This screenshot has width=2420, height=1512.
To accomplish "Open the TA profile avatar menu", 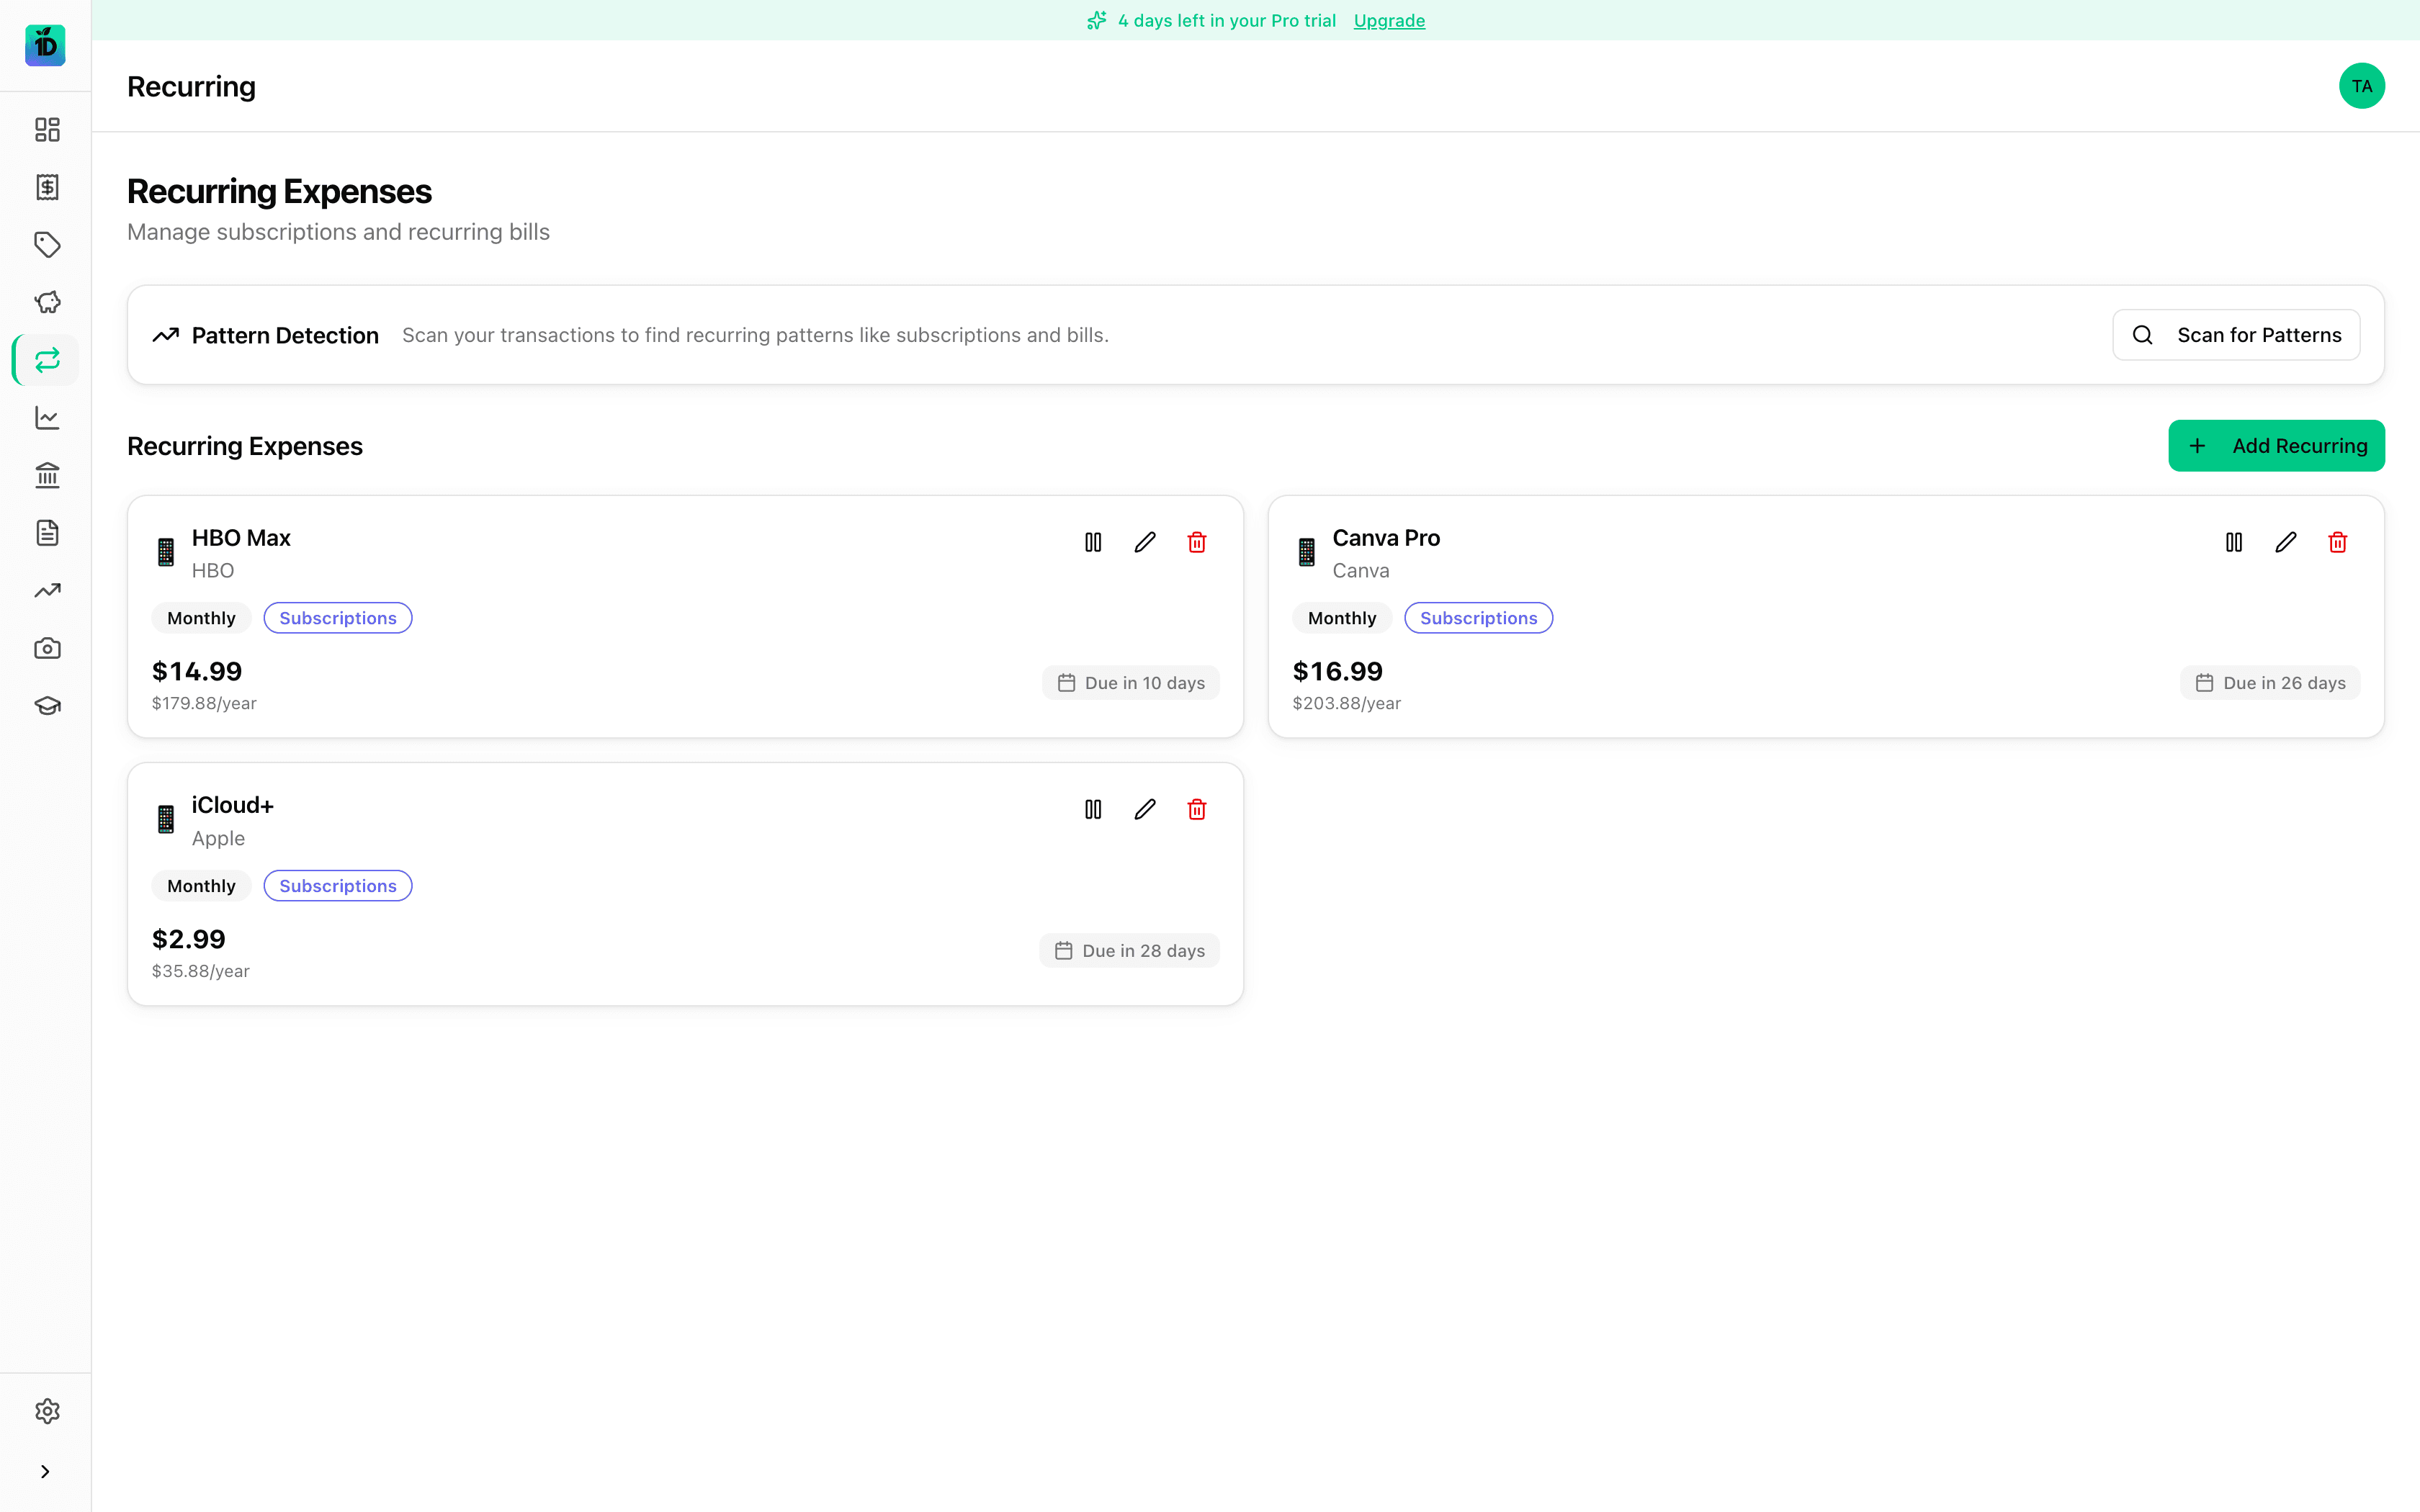I will pyautogui.click(x=2361, y=85).
